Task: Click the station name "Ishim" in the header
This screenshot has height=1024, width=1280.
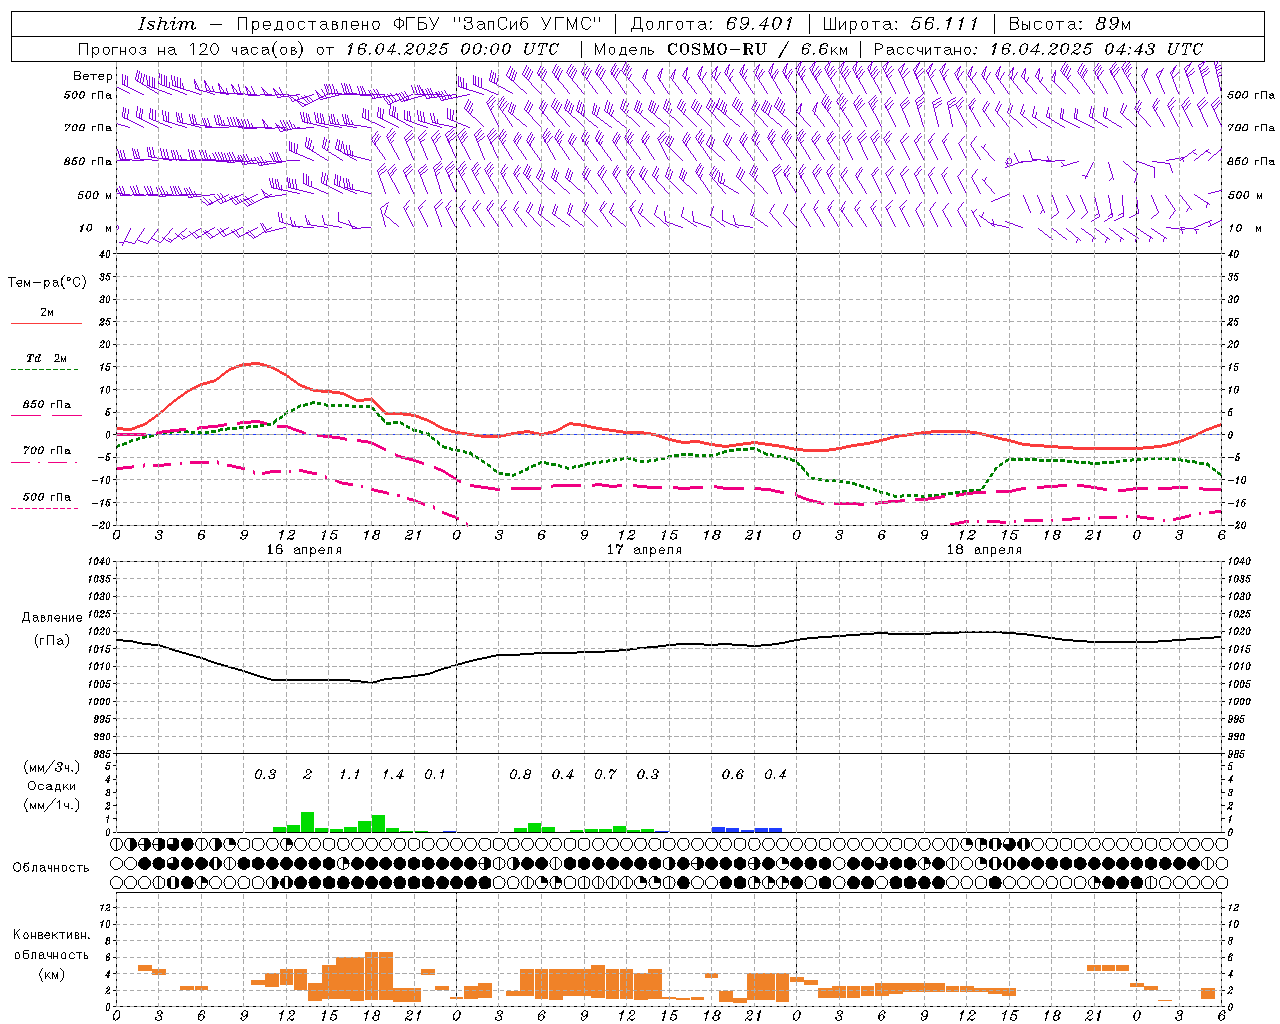Action: pyautogui.click(x=166, y=24)
